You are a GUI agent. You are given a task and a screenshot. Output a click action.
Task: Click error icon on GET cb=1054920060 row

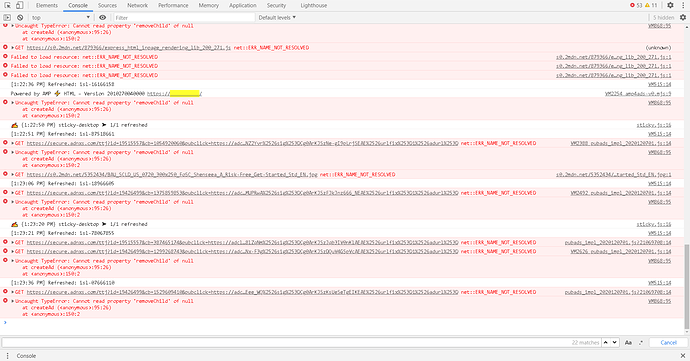click(x=5, y=143)
